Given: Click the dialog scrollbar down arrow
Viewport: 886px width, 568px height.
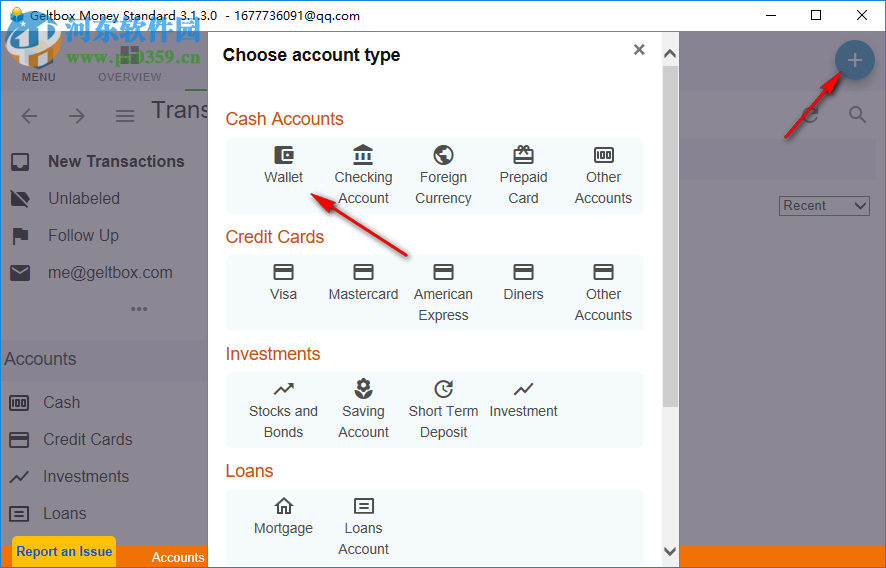Looking at the screenshot, I should [x=670, y=551].
